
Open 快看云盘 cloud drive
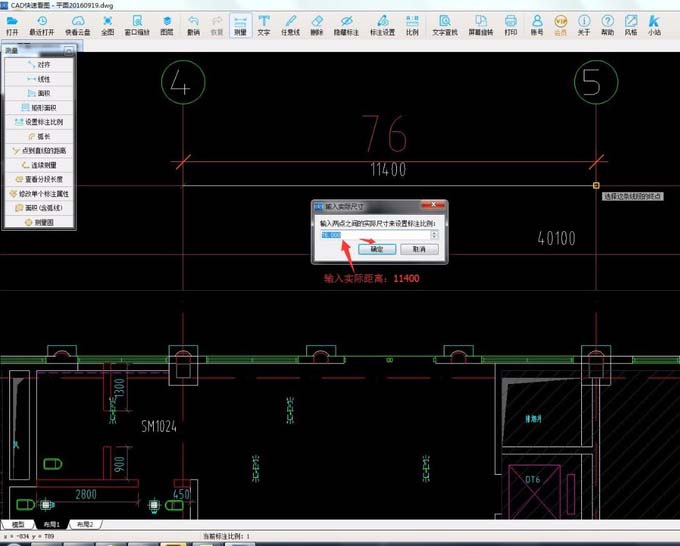pos(76,24)
